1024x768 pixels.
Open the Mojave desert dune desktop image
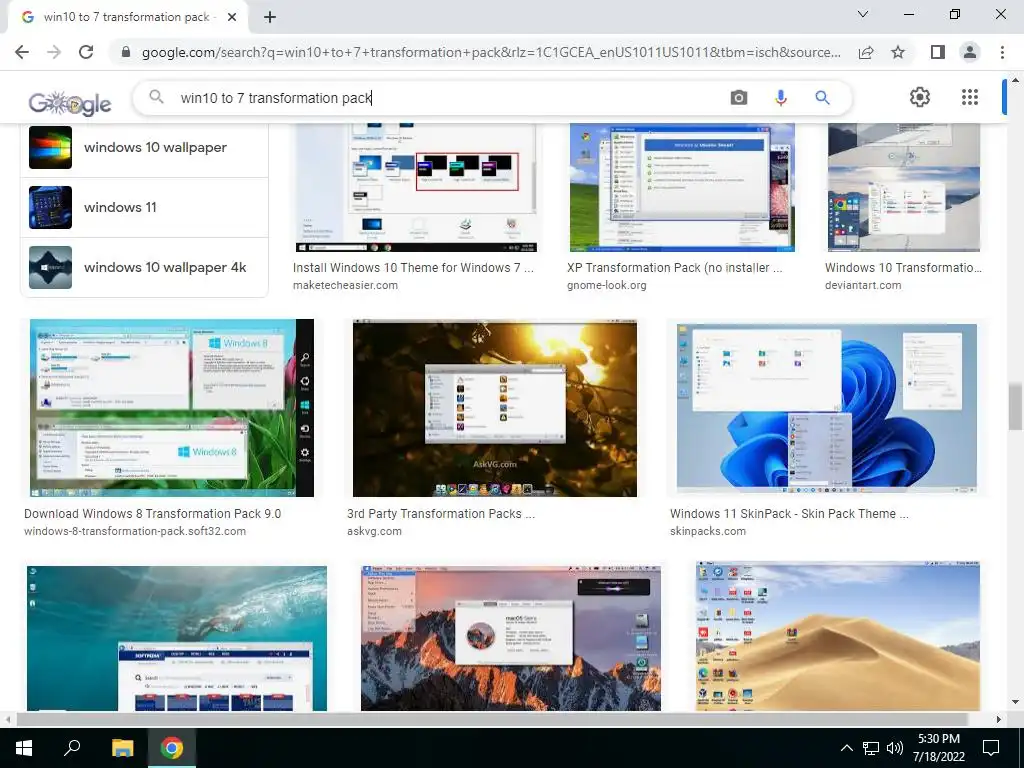(x=838, y=635)
